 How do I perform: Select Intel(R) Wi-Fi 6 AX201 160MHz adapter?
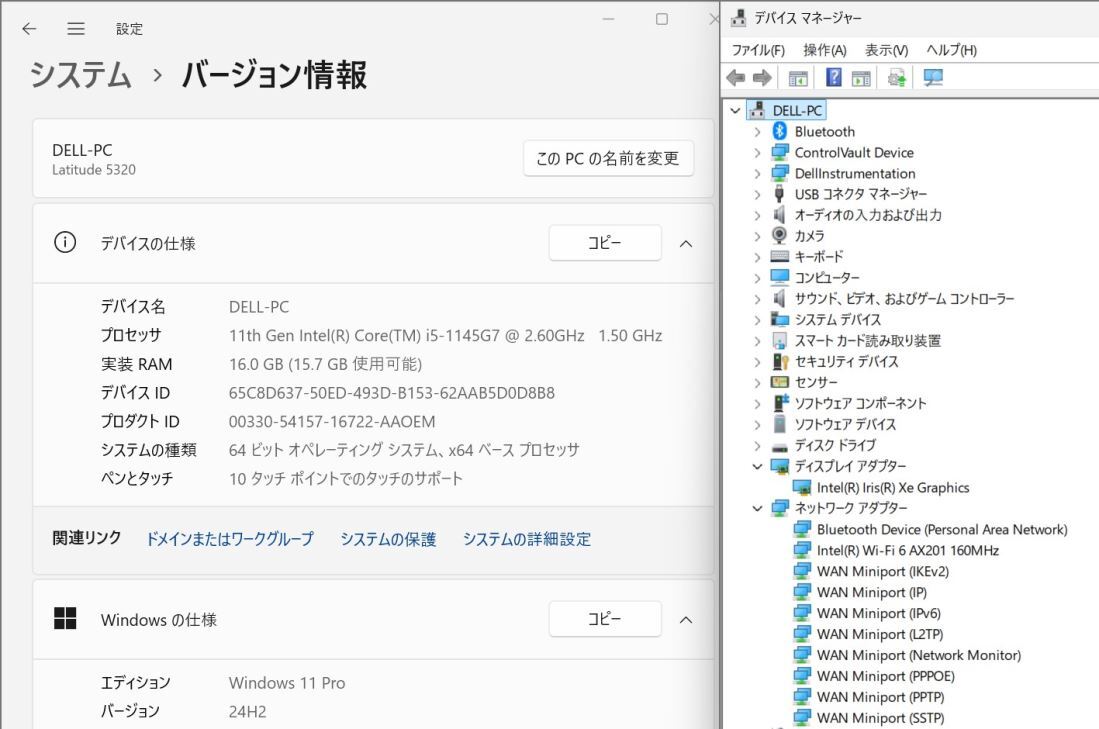point(908,551)
